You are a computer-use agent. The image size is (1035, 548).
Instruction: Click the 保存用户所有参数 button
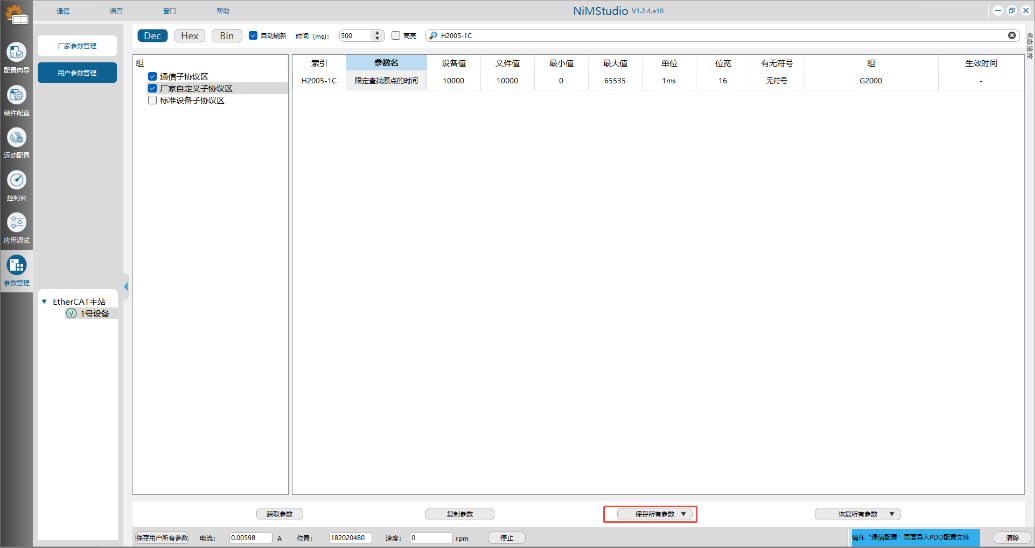(x=162, y=538)
